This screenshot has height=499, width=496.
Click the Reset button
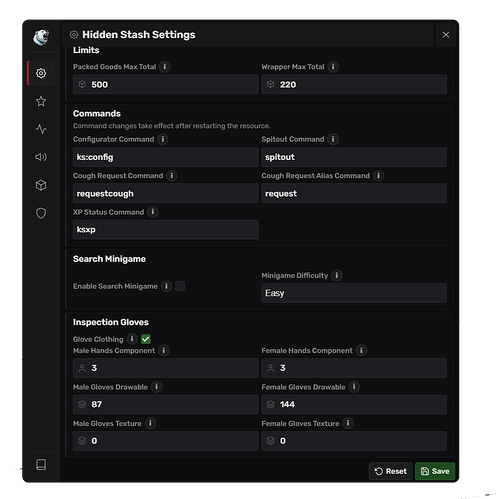(391, 471)
